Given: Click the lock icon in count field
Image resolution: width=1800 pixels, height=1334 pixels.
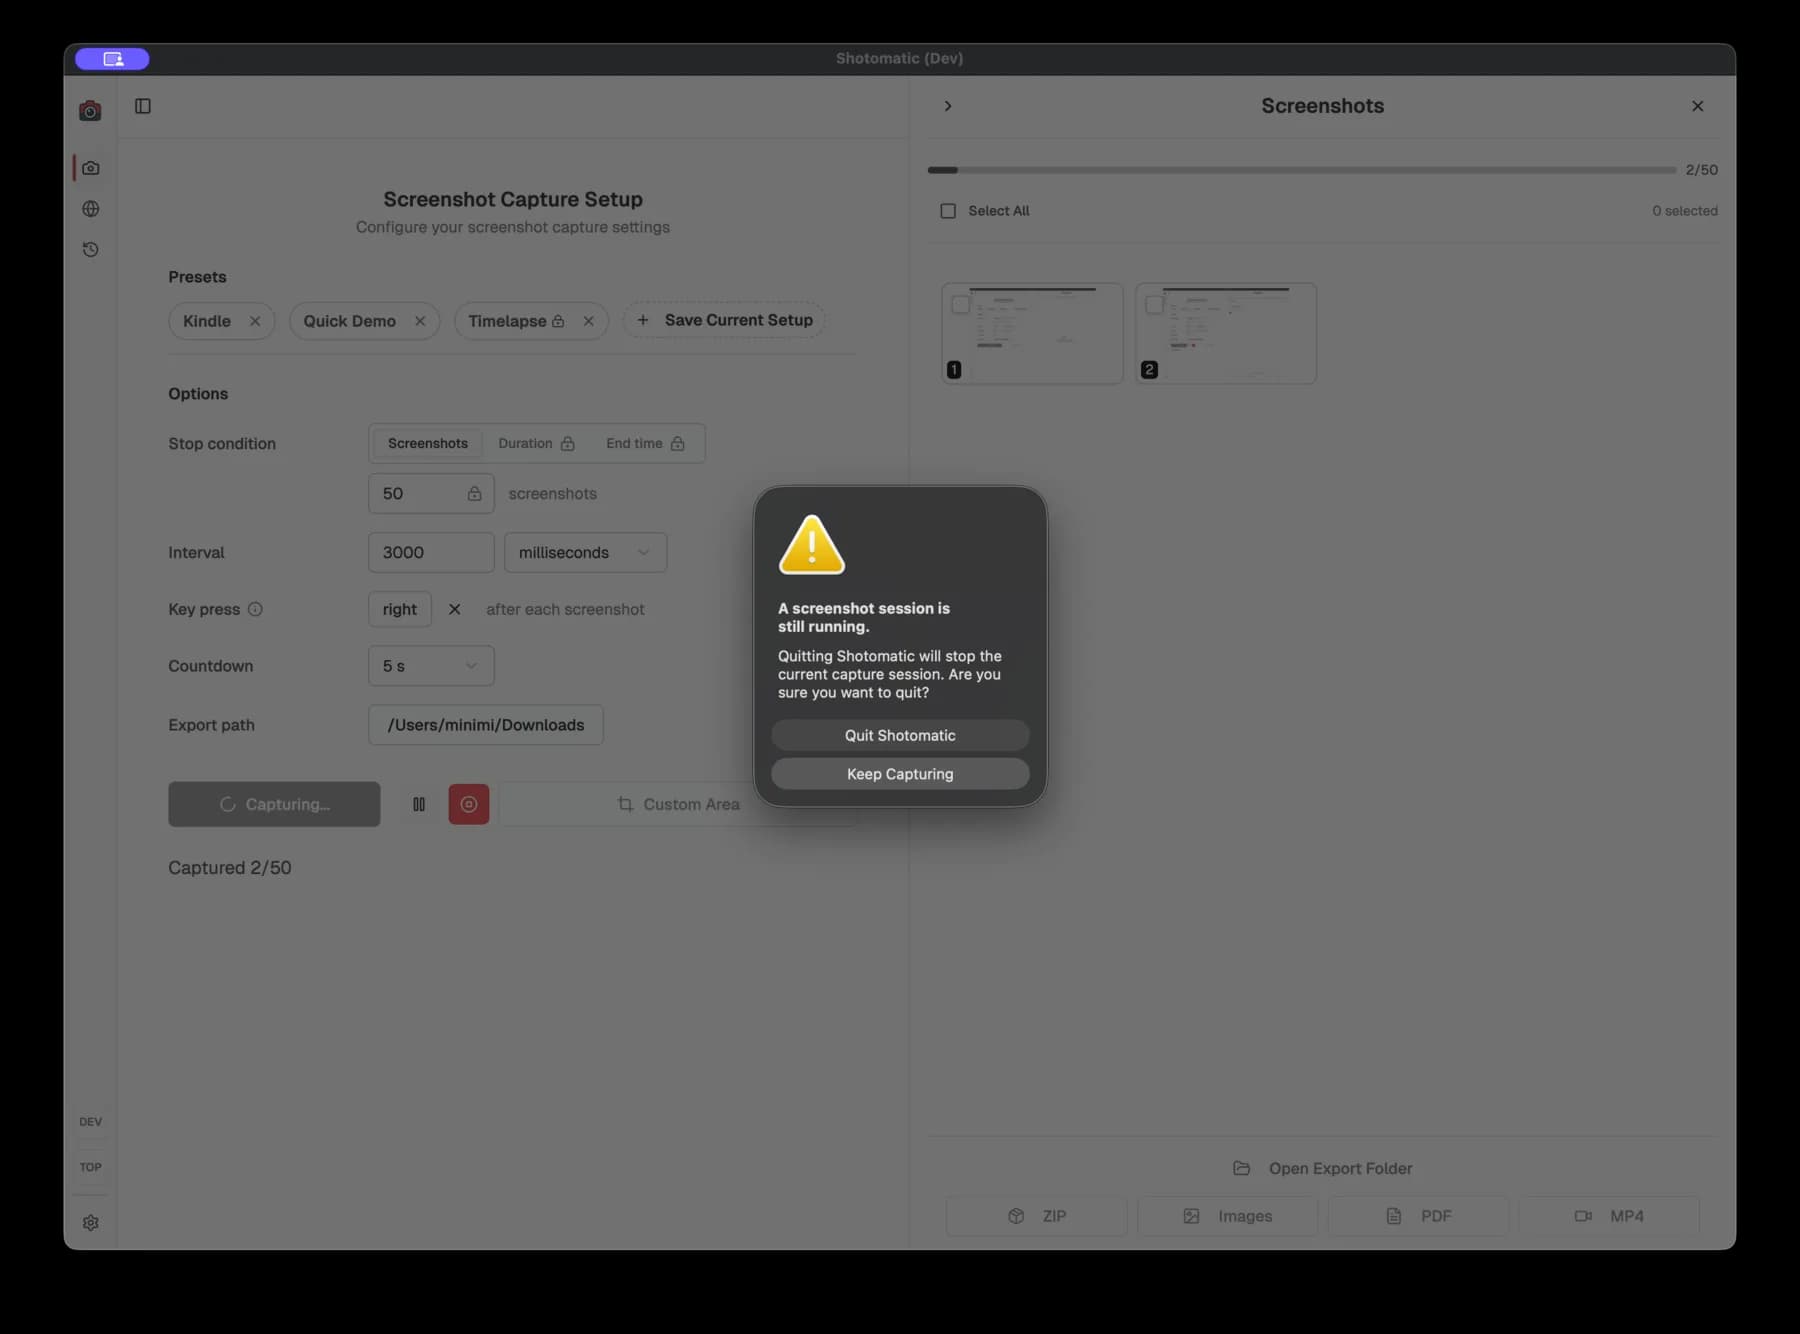Looking at the screenshot, I should tap(474, 494).
